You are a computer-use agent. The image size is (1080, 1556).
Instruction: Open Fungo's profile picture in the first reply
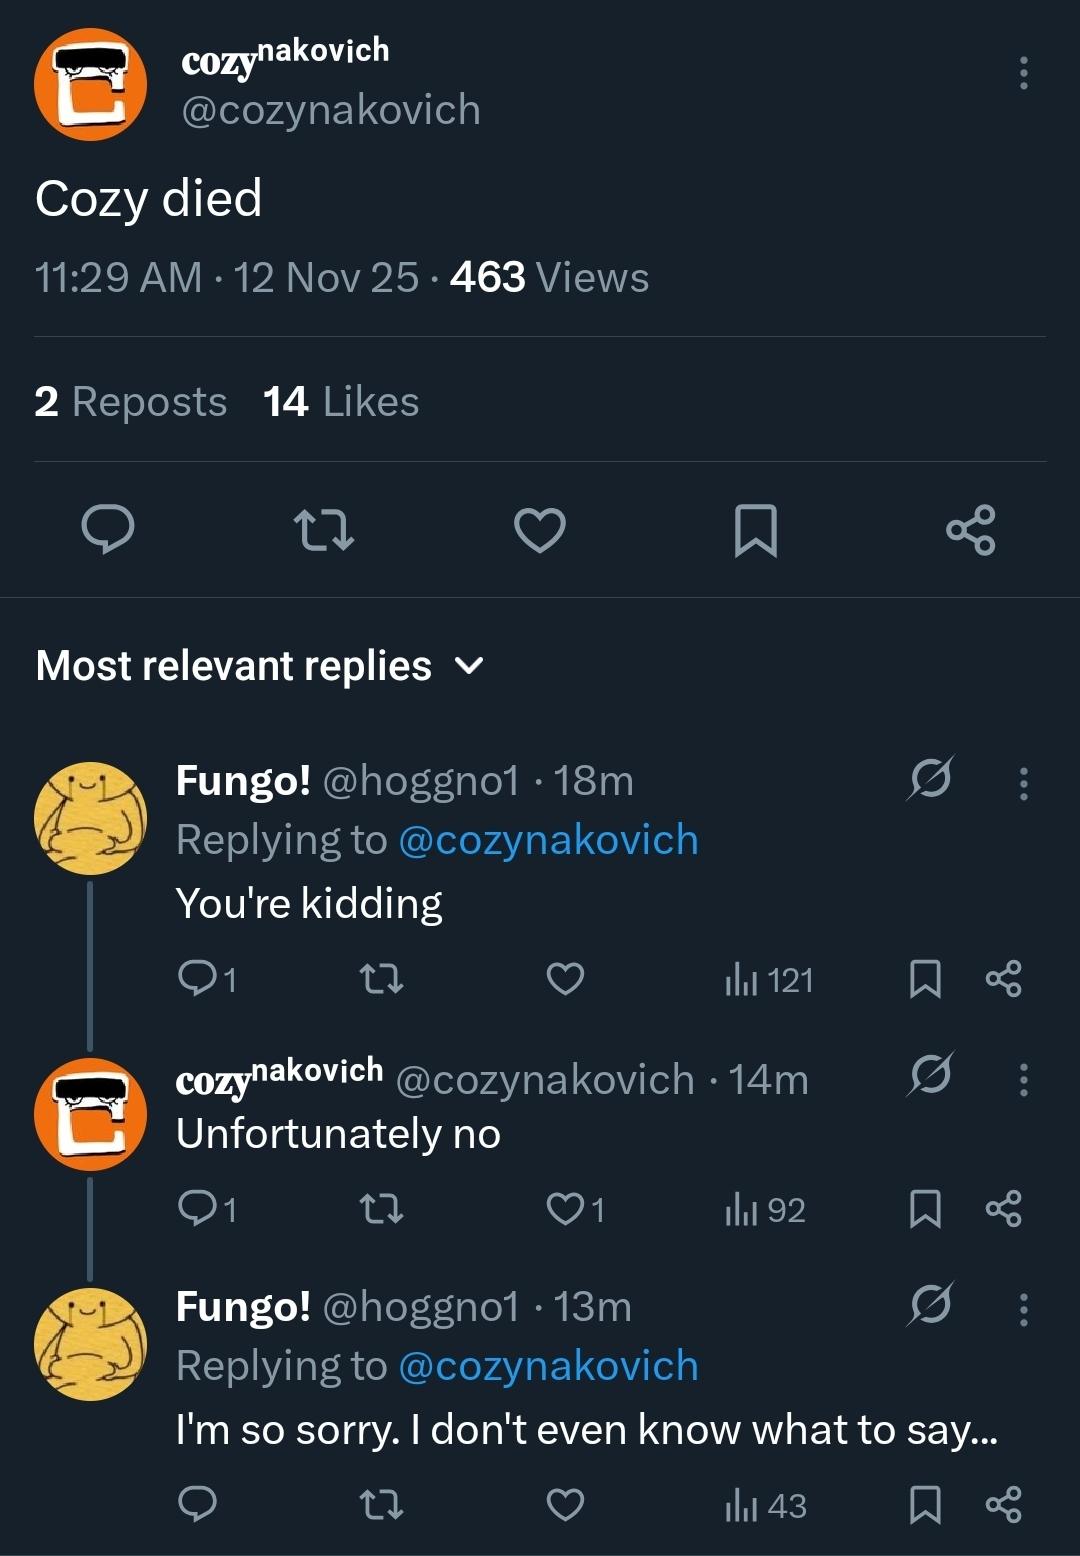[91, 819]
